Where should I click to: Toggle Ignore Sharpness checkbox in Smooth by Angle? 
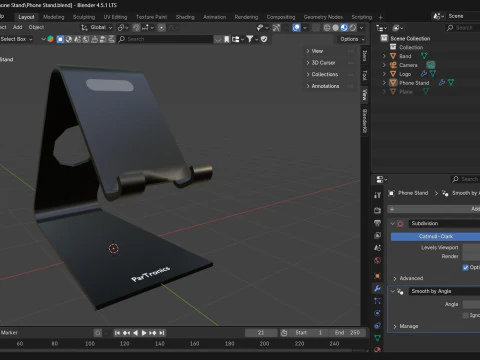466,315
